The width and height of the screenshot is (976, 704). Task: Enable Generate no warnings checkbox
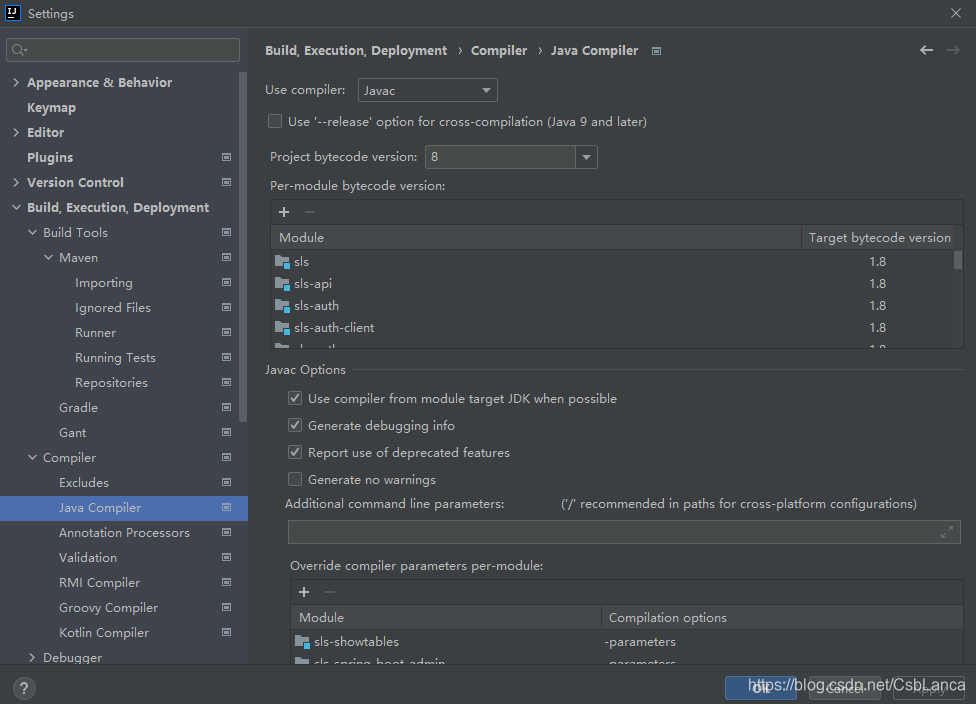[x=295, y=479]
